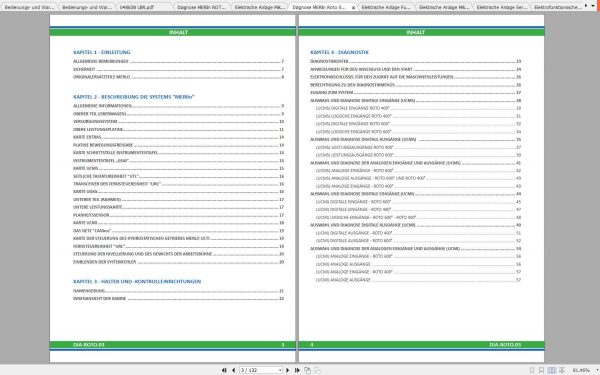600x375 pixels.
Task: Select continuous page view icon
Action: (541, 370)
